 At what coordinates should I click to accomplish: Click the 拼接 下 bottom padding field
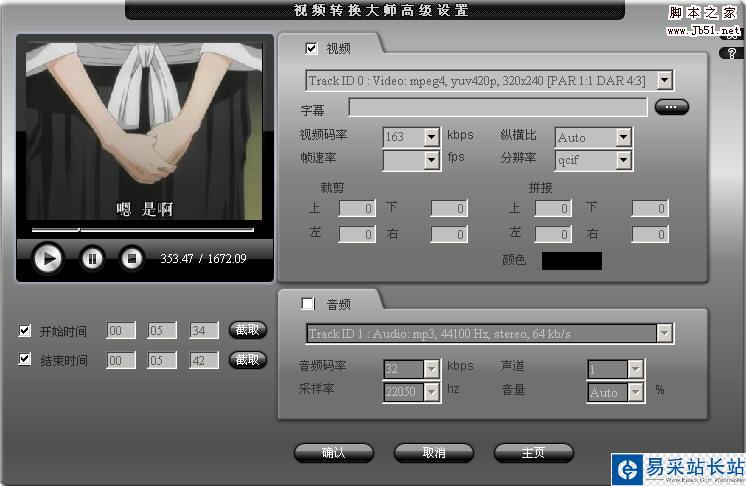(x=650, y=208)
